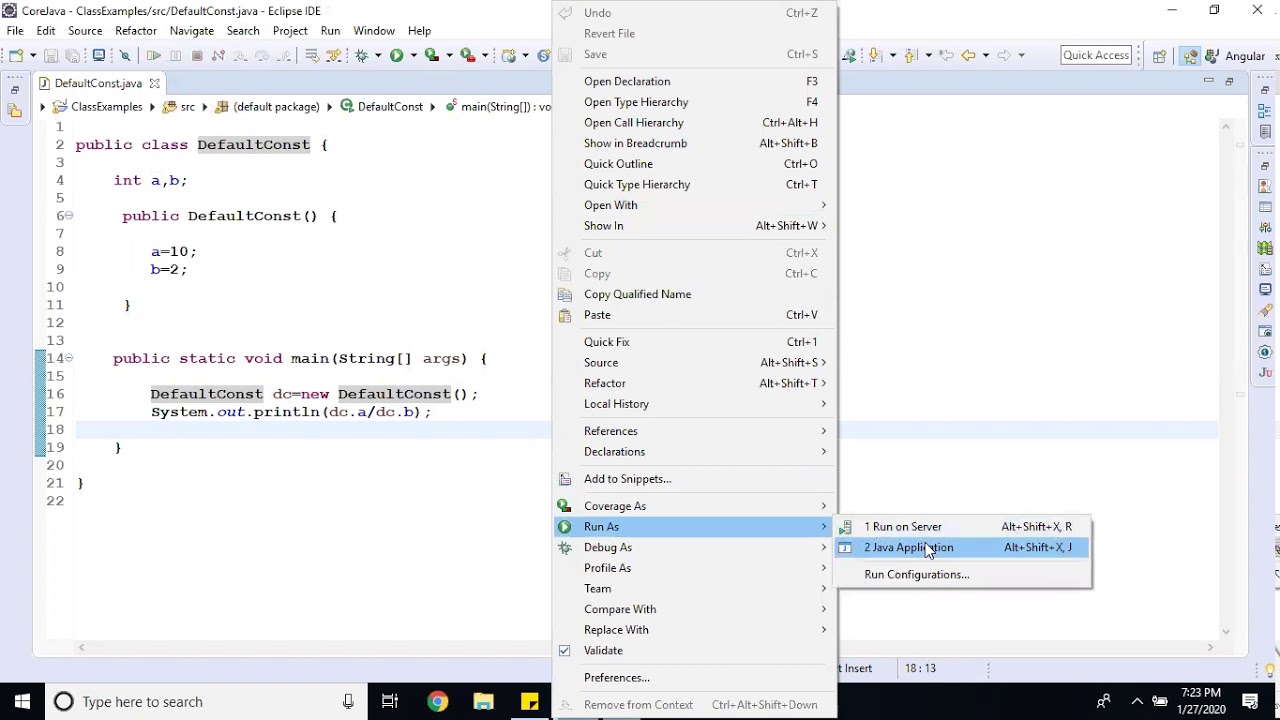This screenshot has width=1280, height=720.
Task: Open File Explorer from the taskbar
Action: pyautogui.click(x=483, y=701)
